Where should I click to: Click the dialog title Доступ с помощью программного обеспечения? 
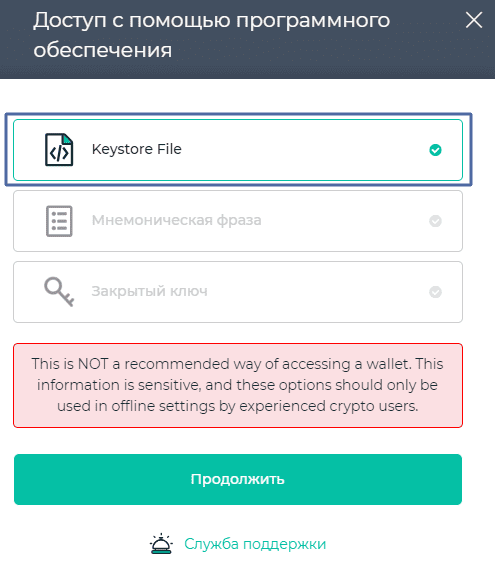pos(212,35)
